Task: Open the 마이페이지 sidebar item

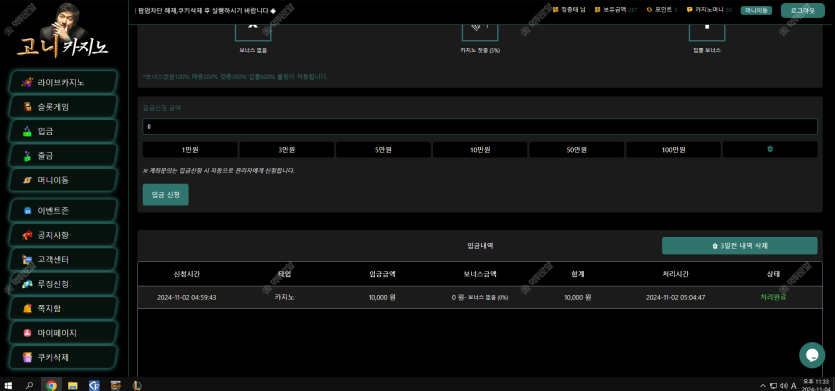Action: click(64, 333)
